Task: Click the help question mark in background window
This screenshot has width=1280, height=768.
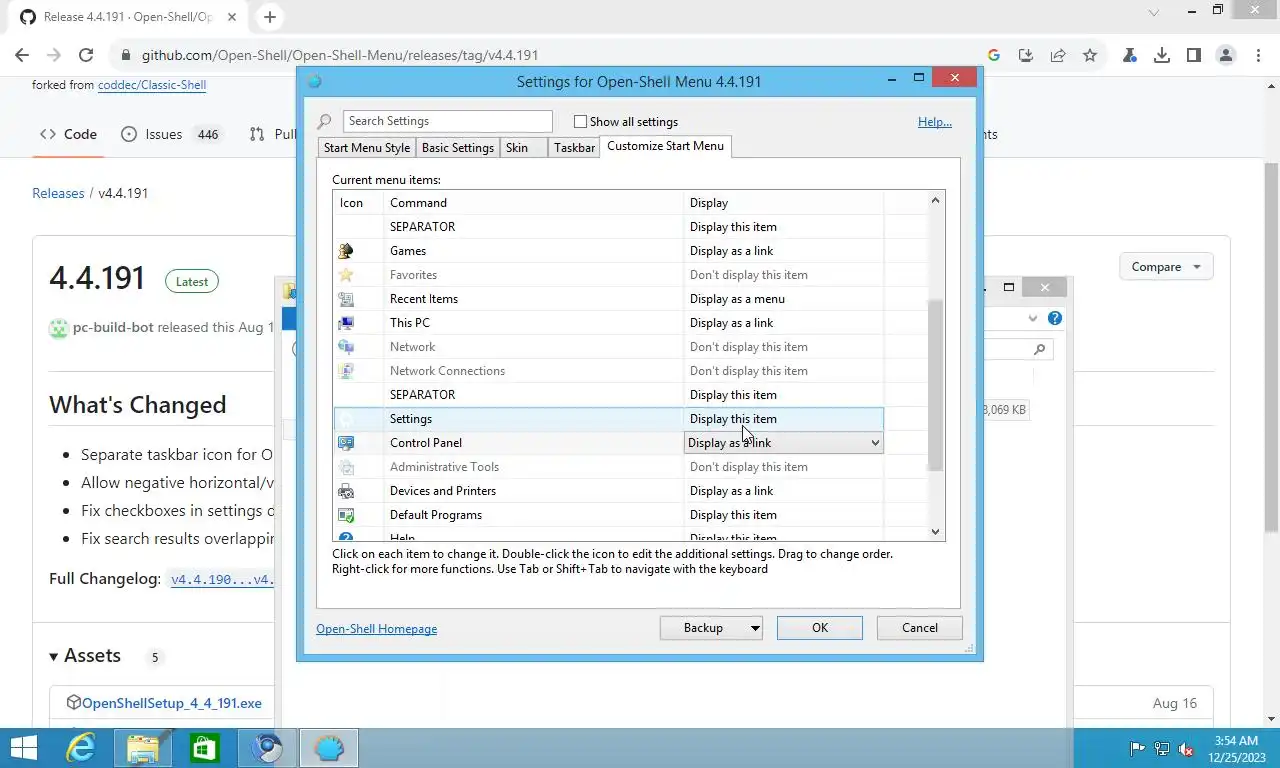Action: pyautogui.click(x=1055, y=318)
